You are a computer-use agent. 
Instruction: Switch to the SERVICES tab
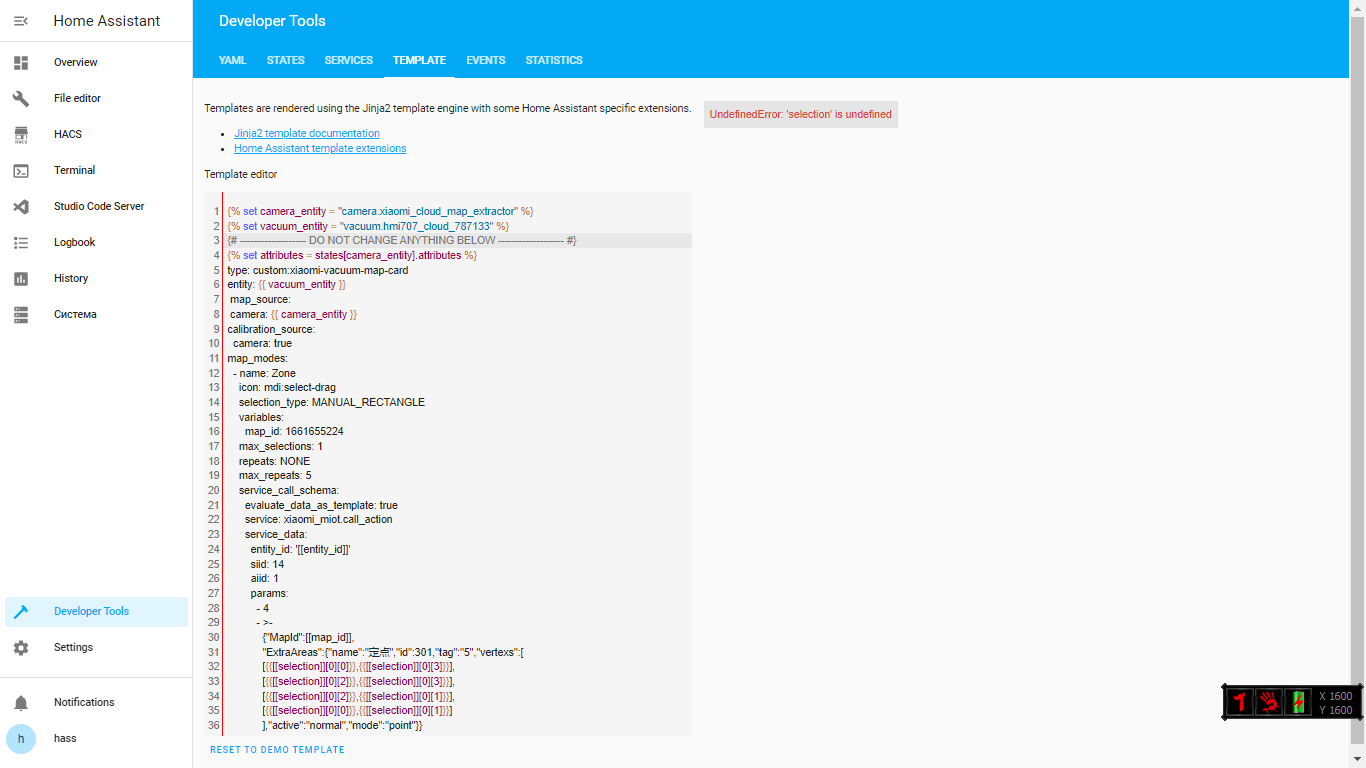[348, 60]
